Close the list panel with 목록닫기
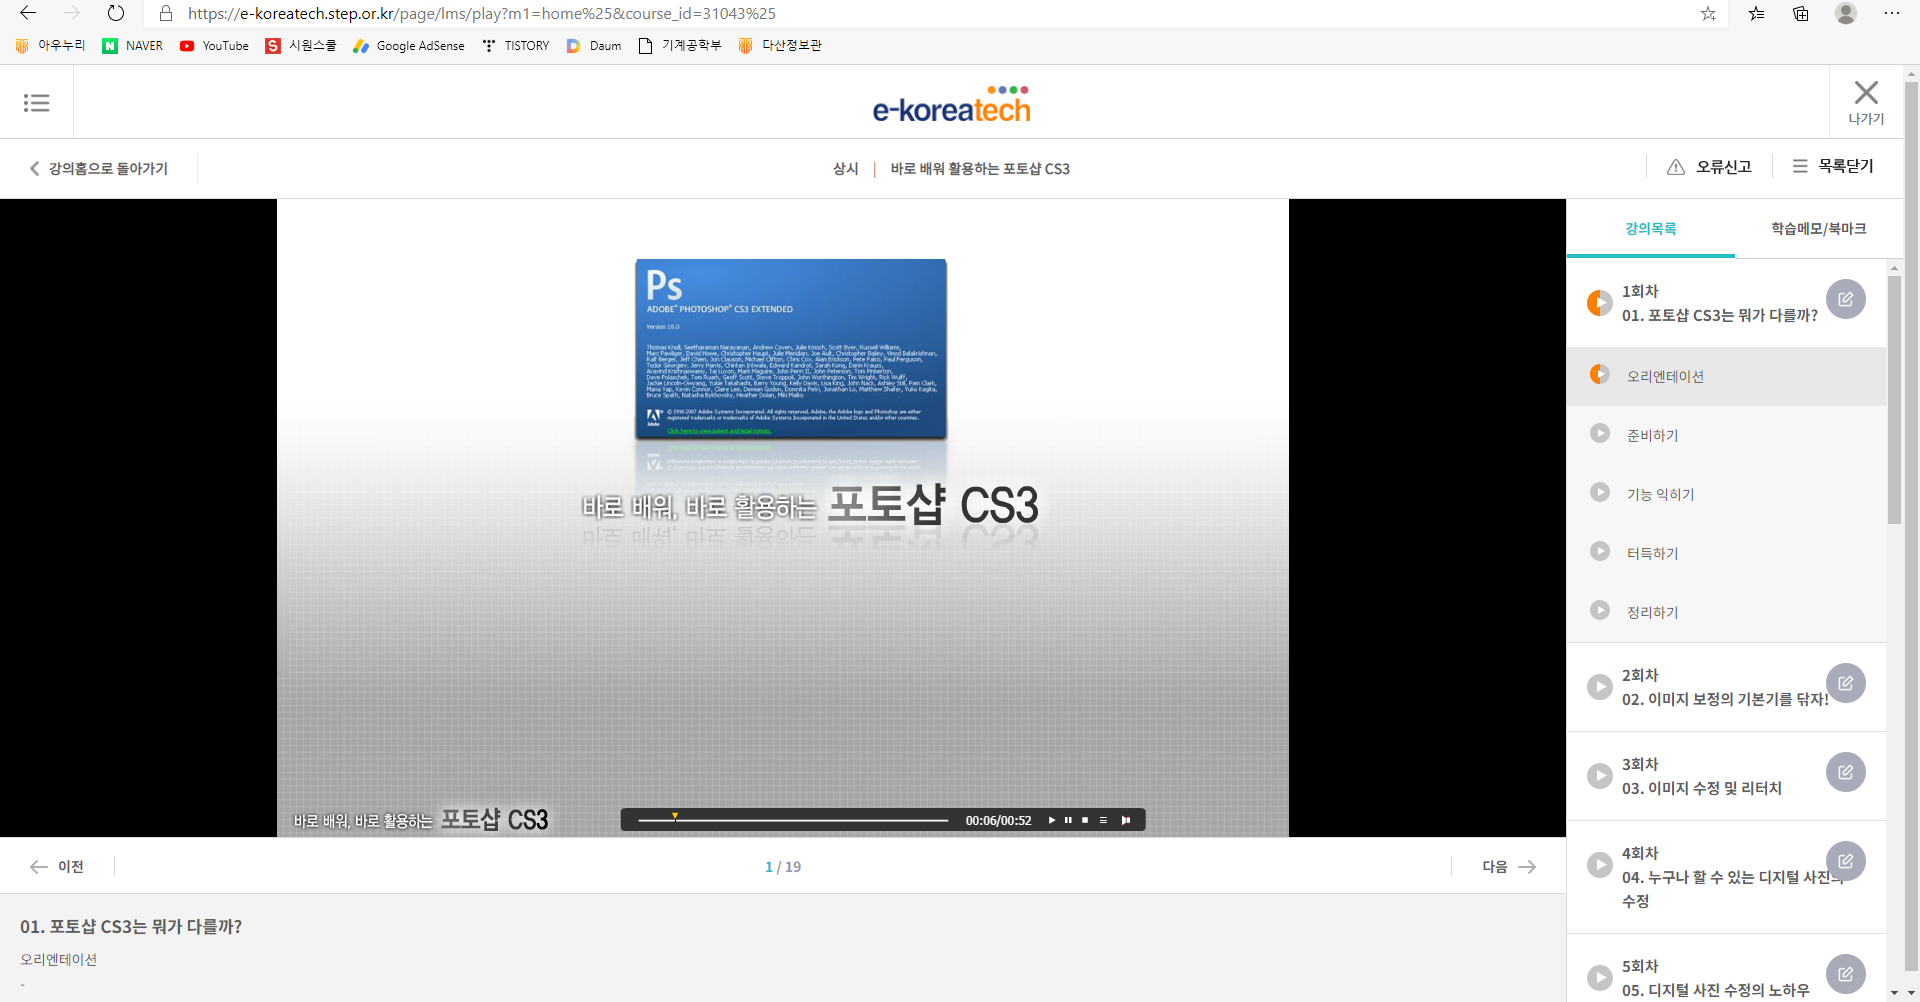 point(1833,166)
